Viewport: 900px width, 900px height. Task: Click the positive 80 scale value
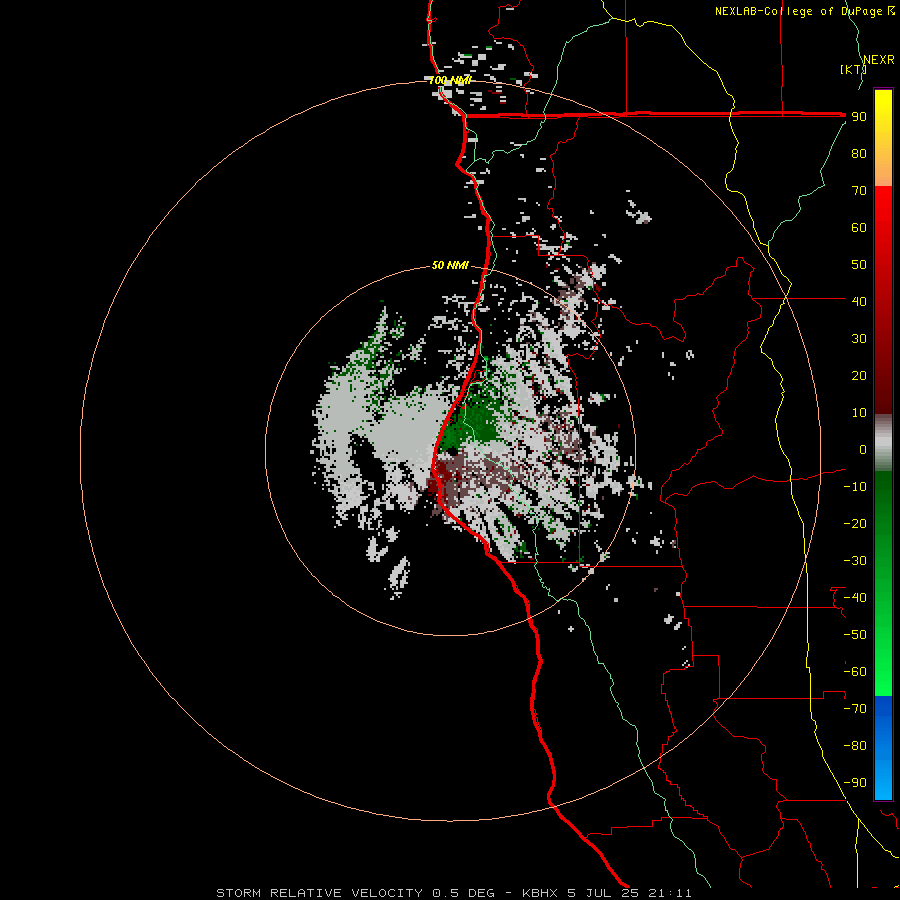tap(859, 154)
